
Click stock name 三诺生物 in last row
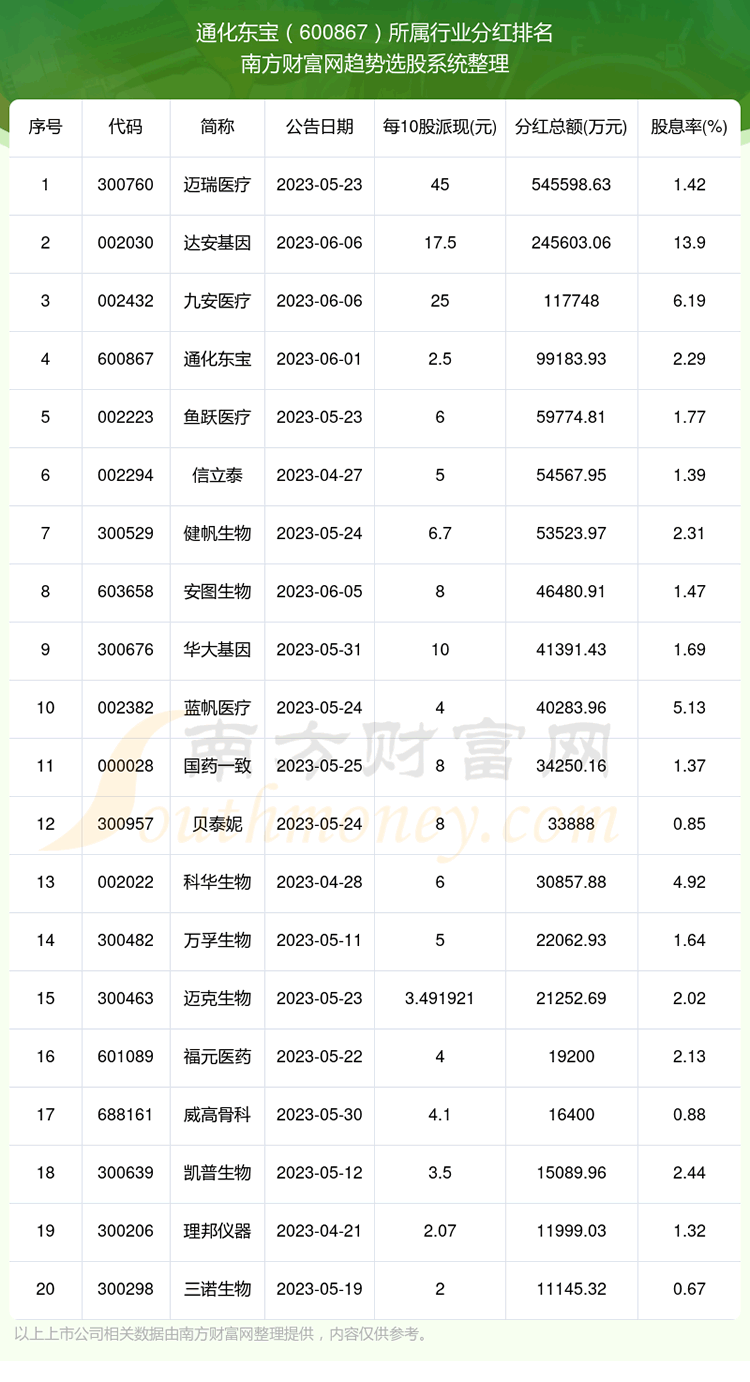217,1289
